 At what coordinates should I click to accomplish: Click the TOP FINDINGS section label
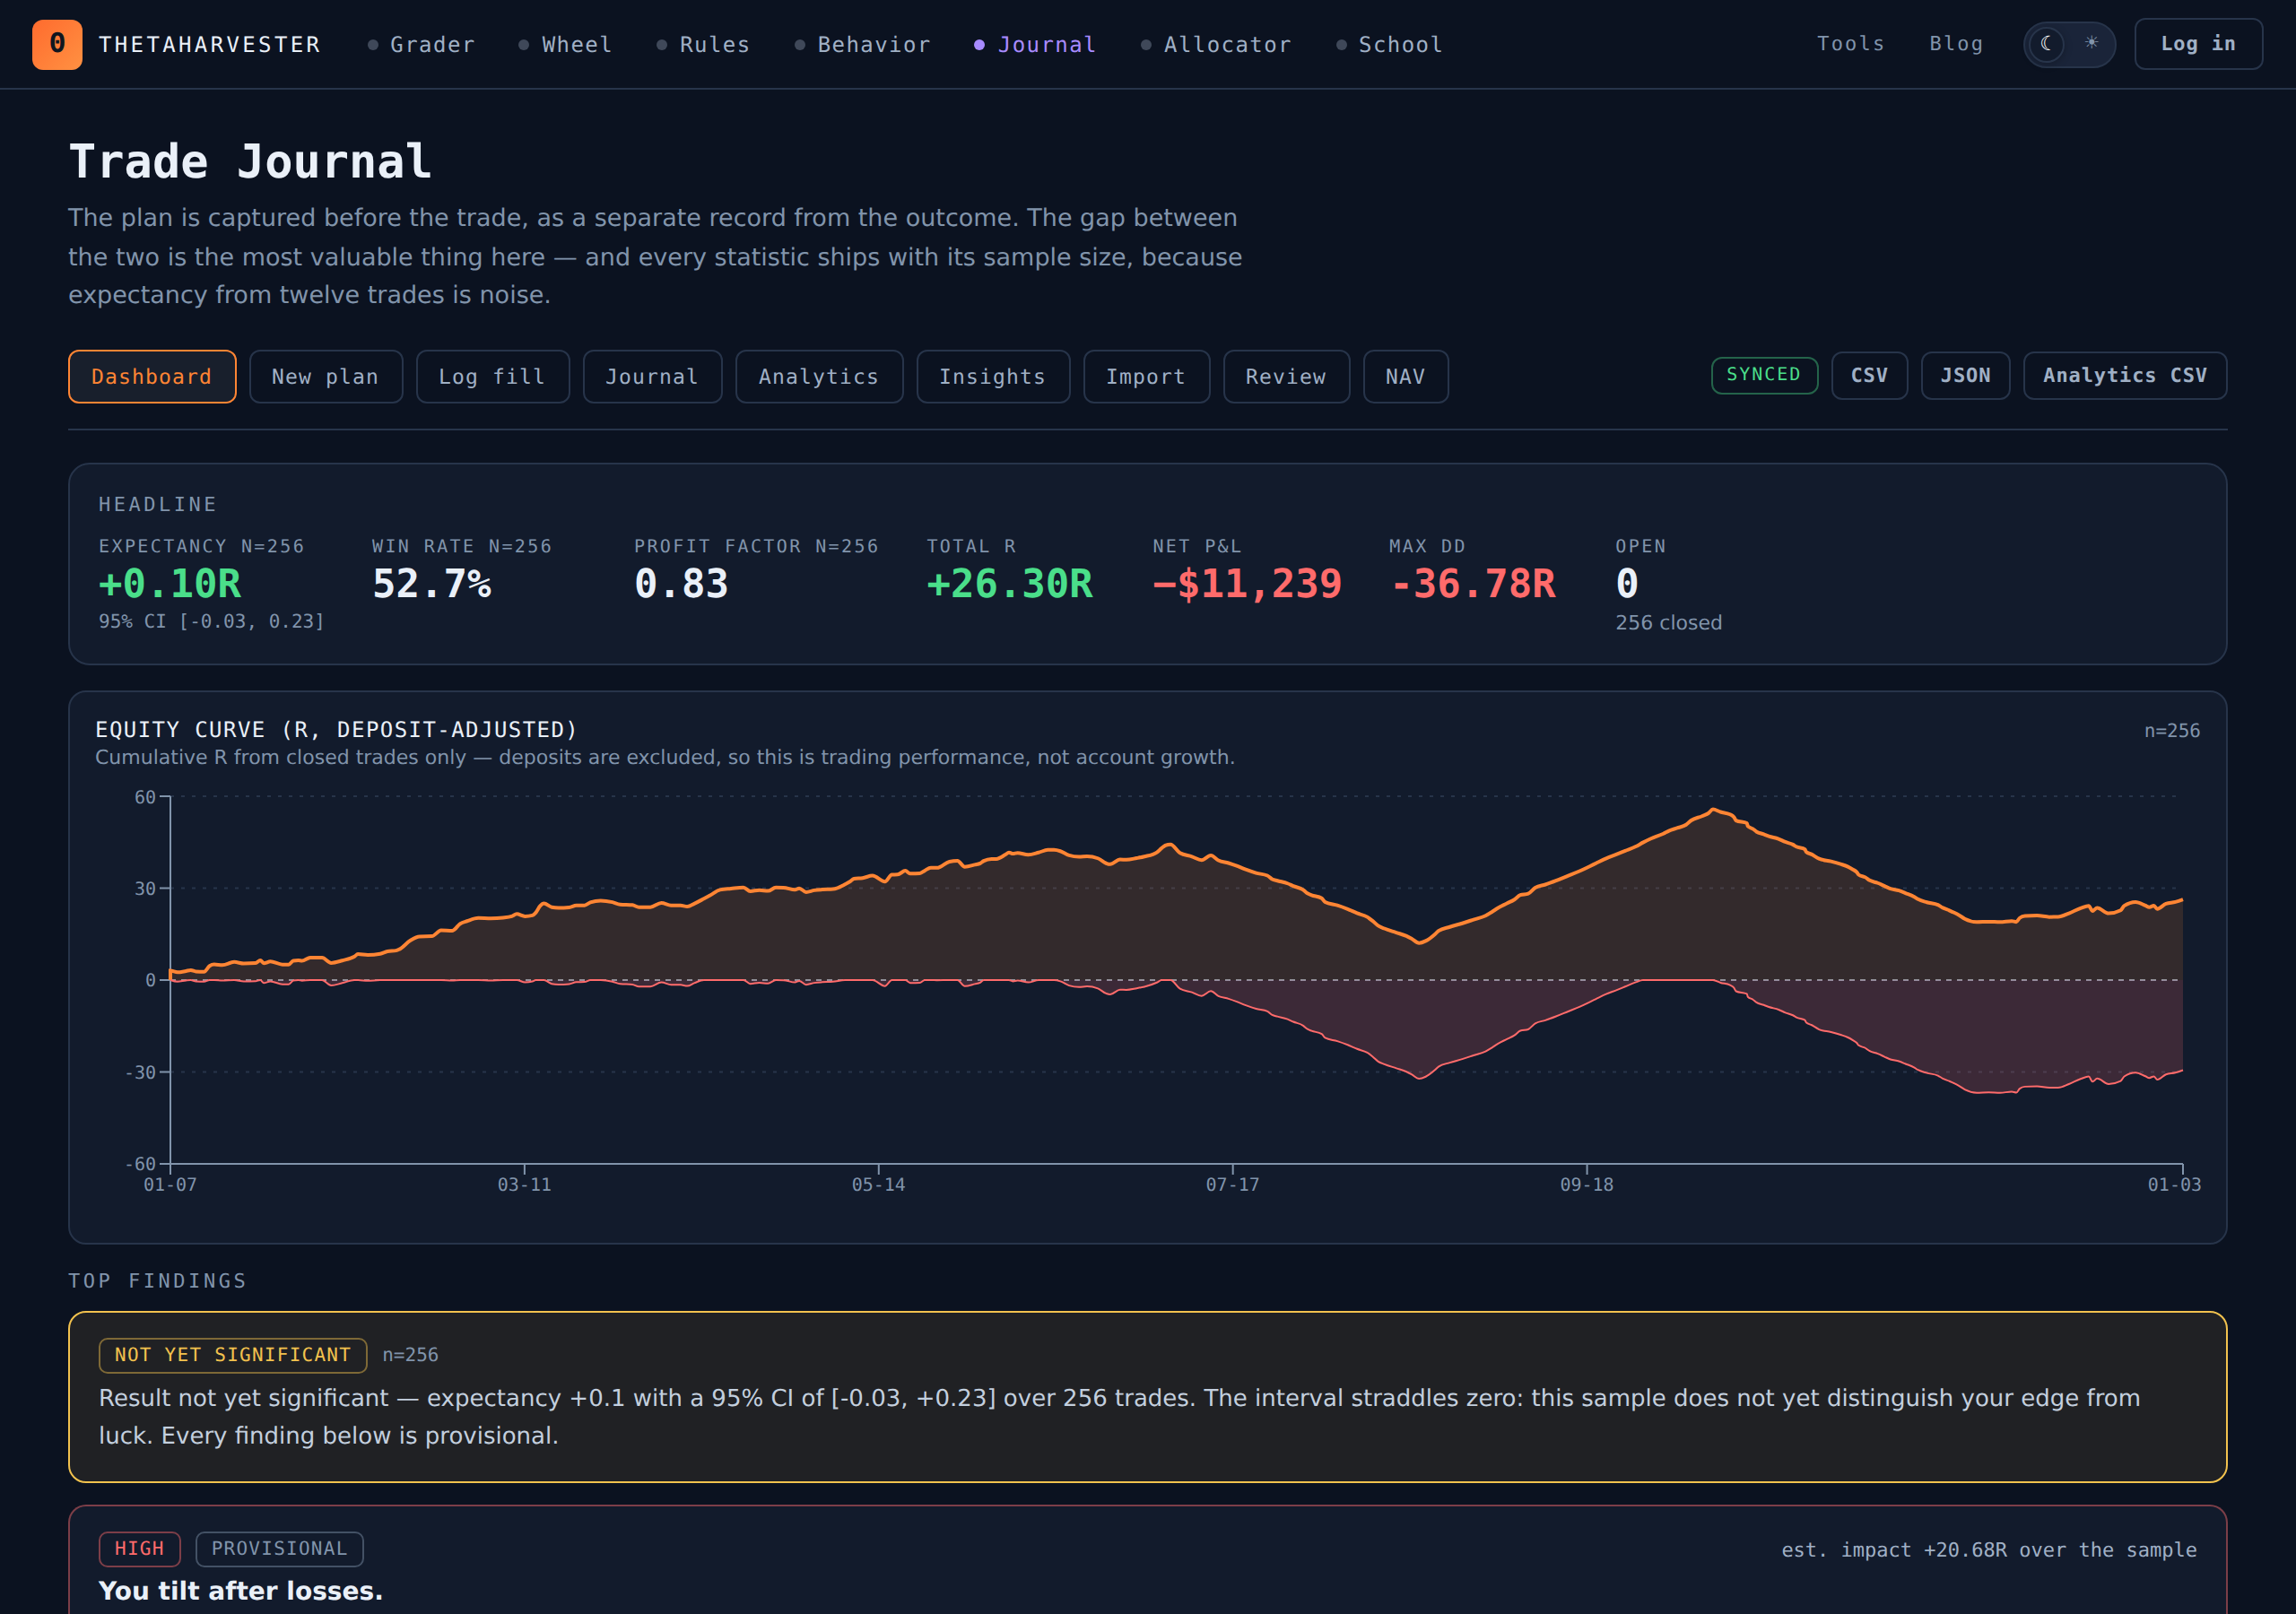(157, 1281)
